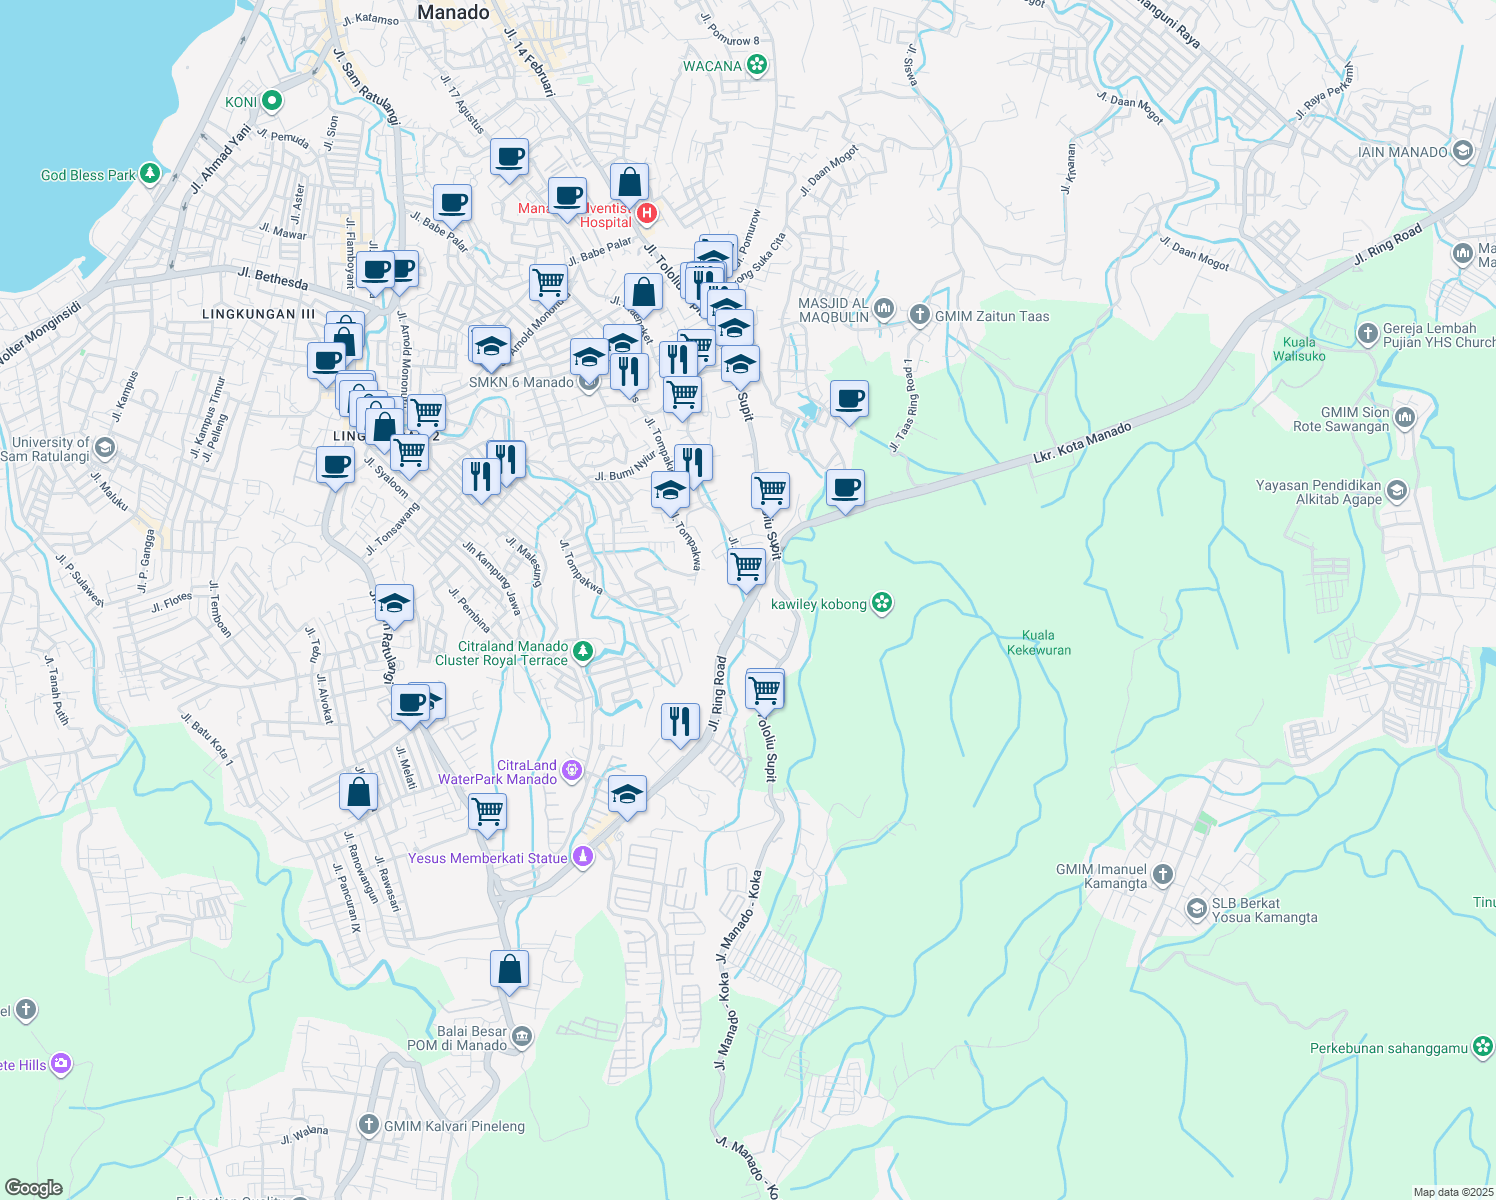Open the Yayasan Pendidikan Alkitab Agape marker
This screenshot has height=1200, width=1496.
pos(1396,491)
